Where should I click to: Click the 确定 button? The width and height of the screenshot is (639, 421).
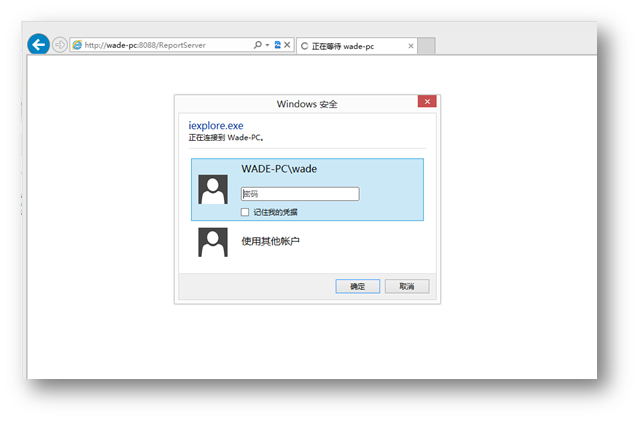click(357, 286)
